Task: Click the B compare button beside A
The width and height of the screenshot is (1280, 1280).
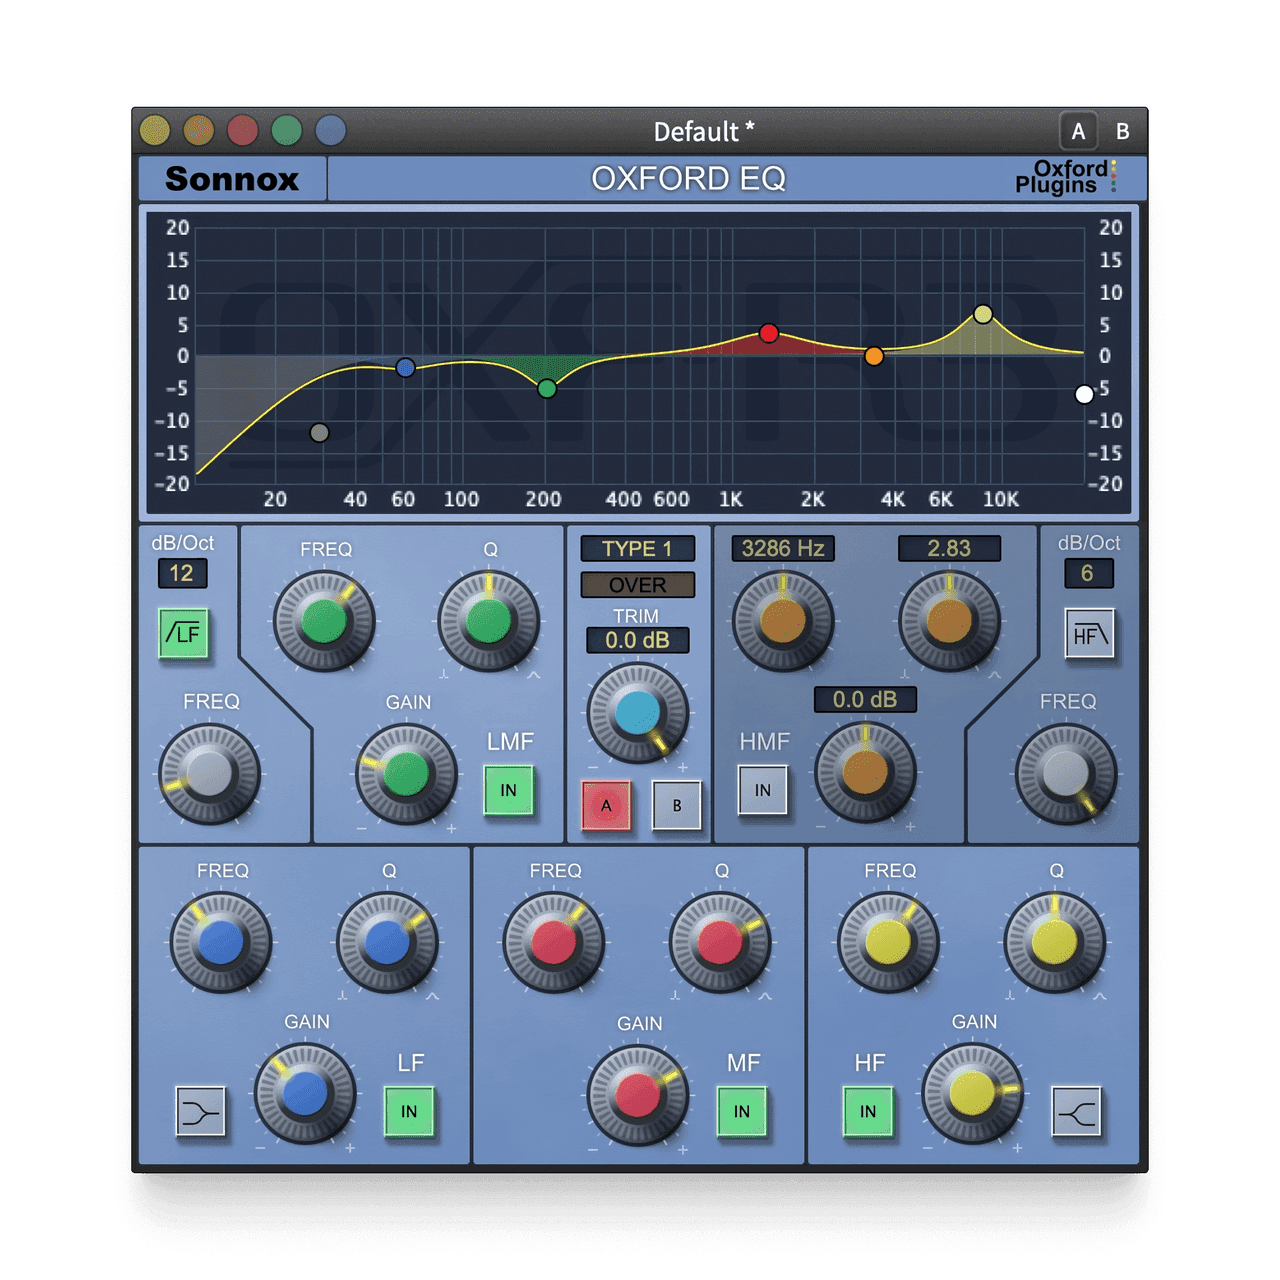Action: click(x=676, y=806)
